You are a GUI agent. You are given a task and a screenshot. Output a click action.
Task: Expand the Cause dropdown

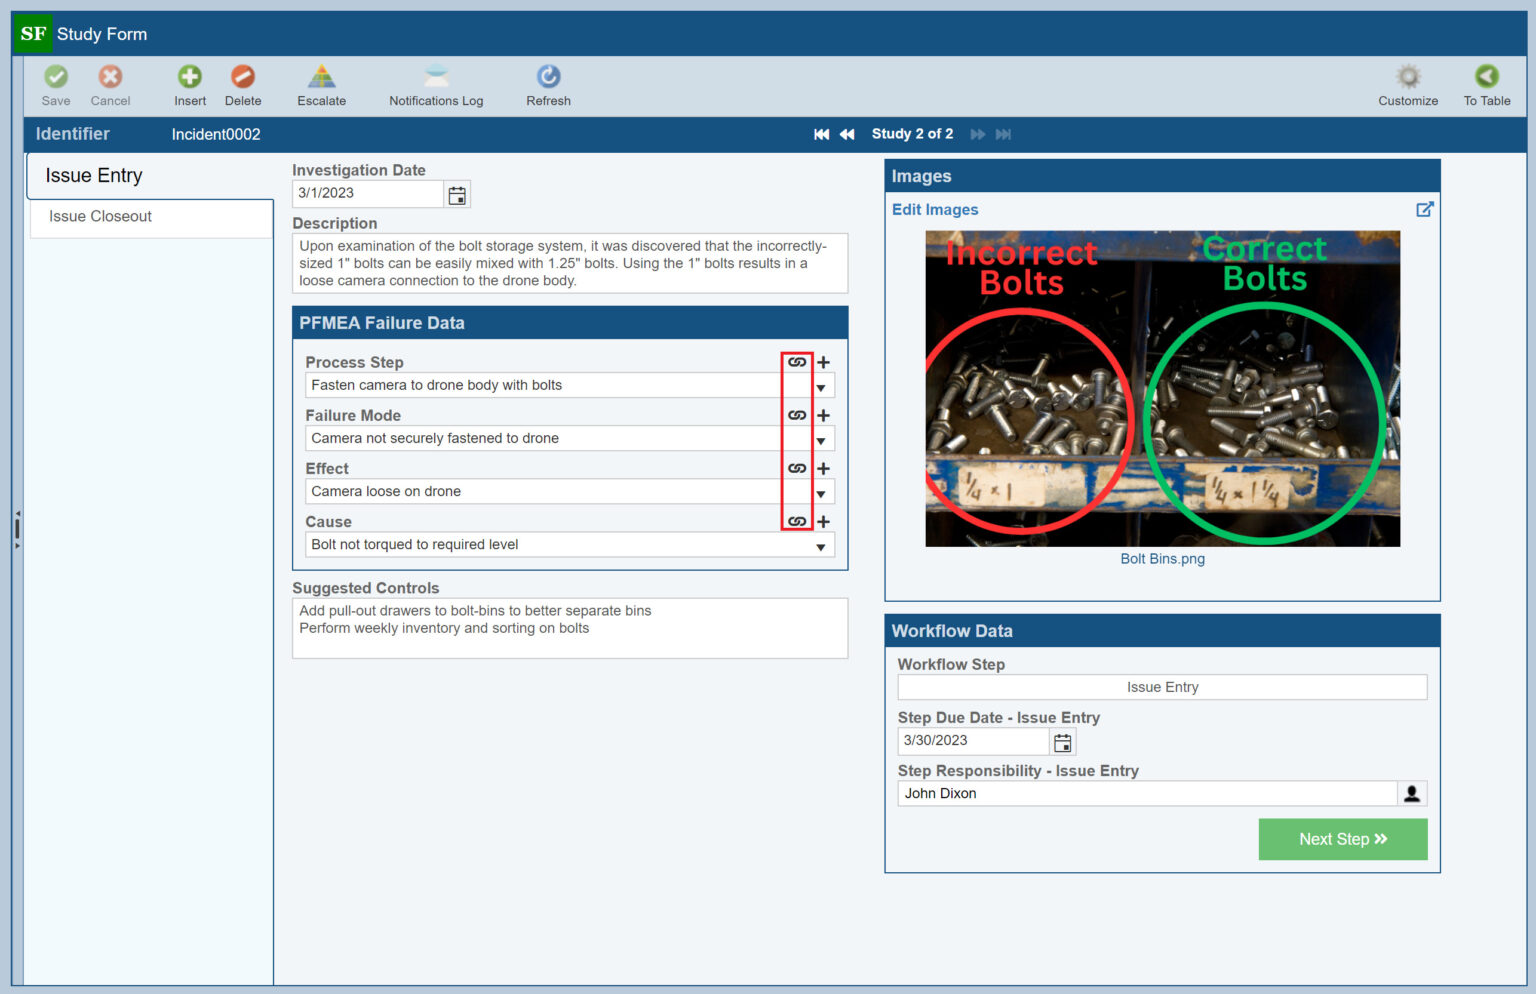821,546
